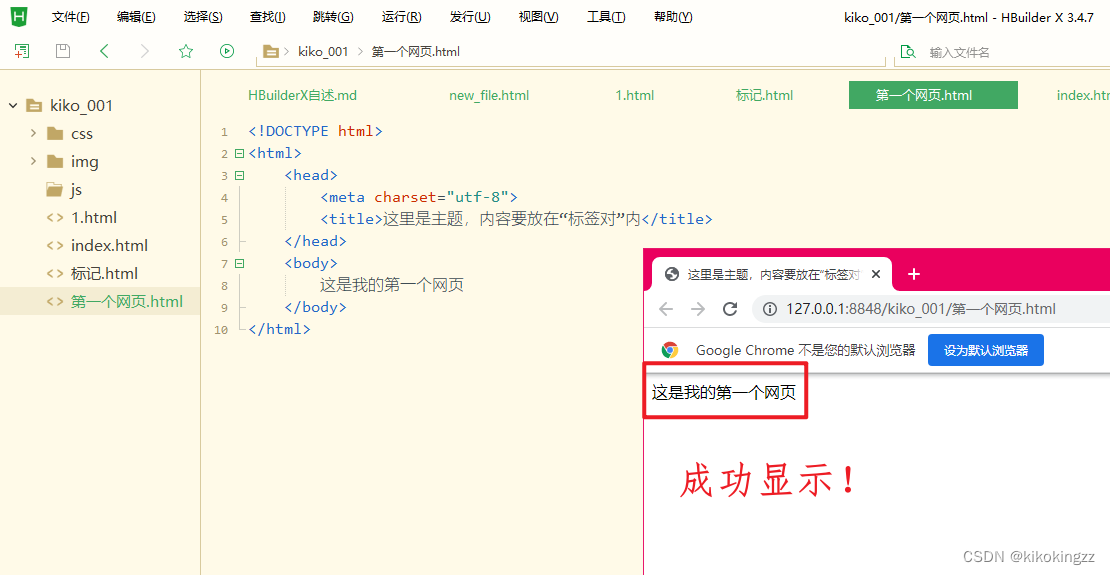
Task: Reload the page in Chrome
Action: point(730,309)
